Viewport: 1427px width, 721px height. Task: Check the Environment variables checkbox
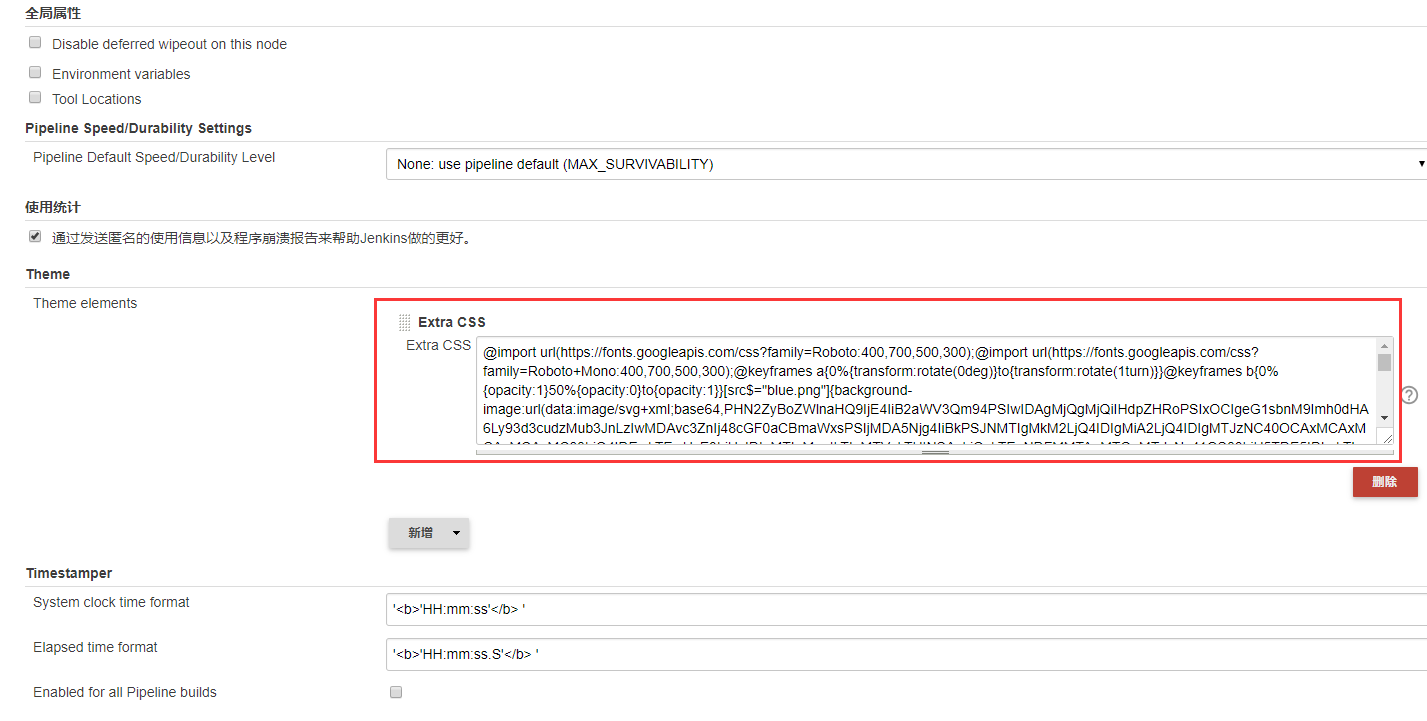pyautogui.click(x=35, y=72)
